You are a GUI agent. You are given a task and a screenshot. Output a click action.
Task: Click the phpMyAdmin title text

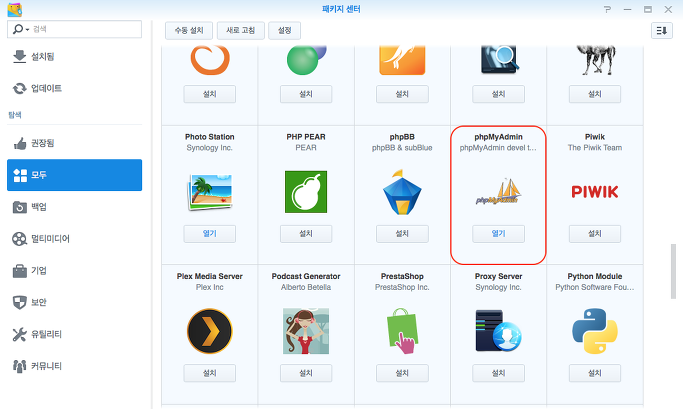click(x=498, y=137)
